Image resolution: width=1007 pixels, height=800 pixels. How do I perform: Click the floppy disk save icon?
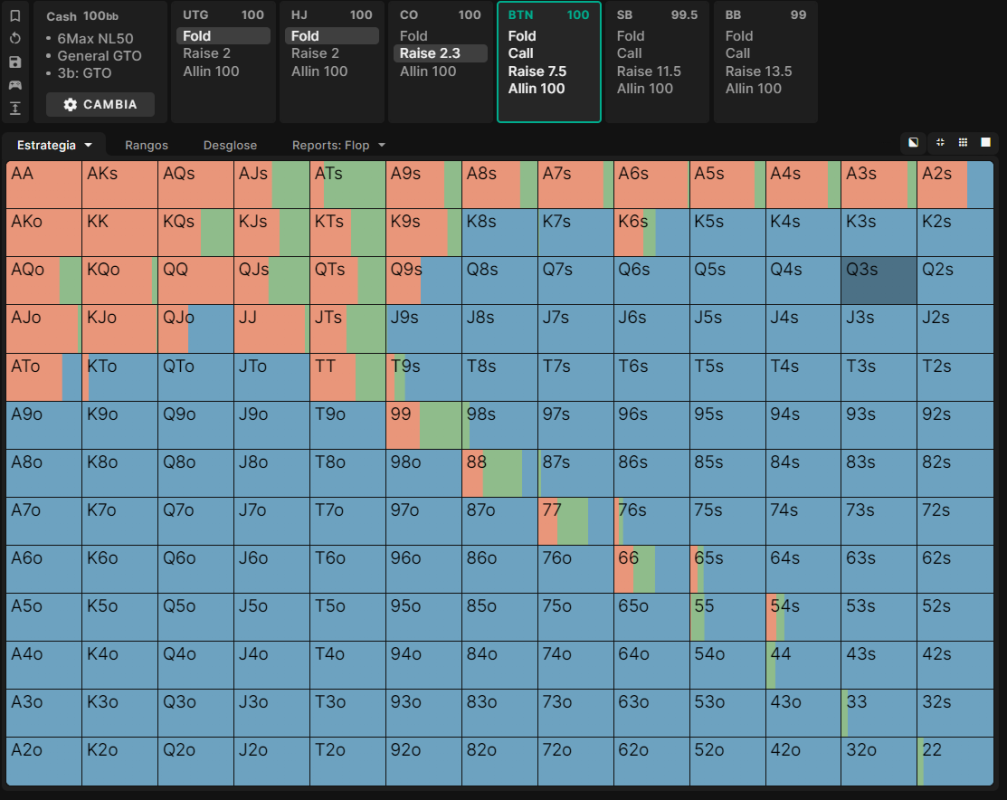(15, 62)
